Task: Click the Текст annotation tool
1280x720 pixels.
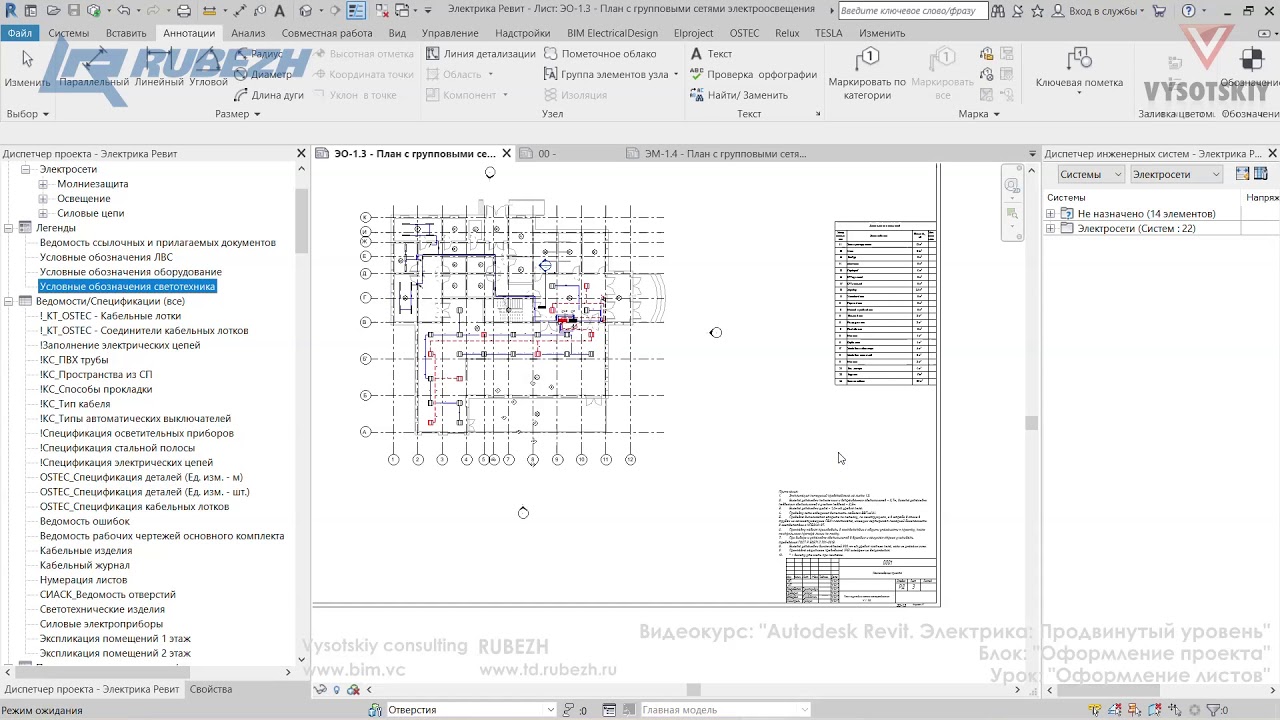Action: pyautogui.click(x=711, y=54)
